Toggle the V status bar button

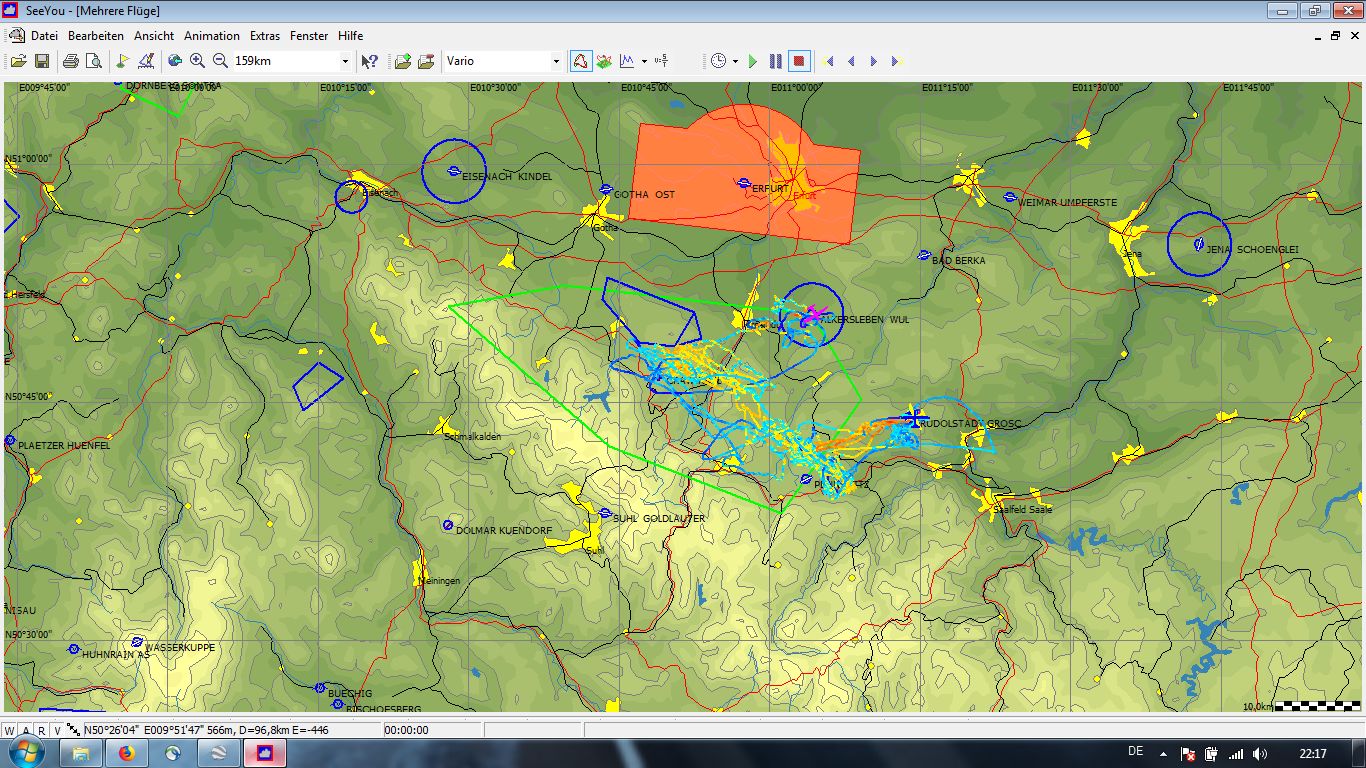coord(57,730)
